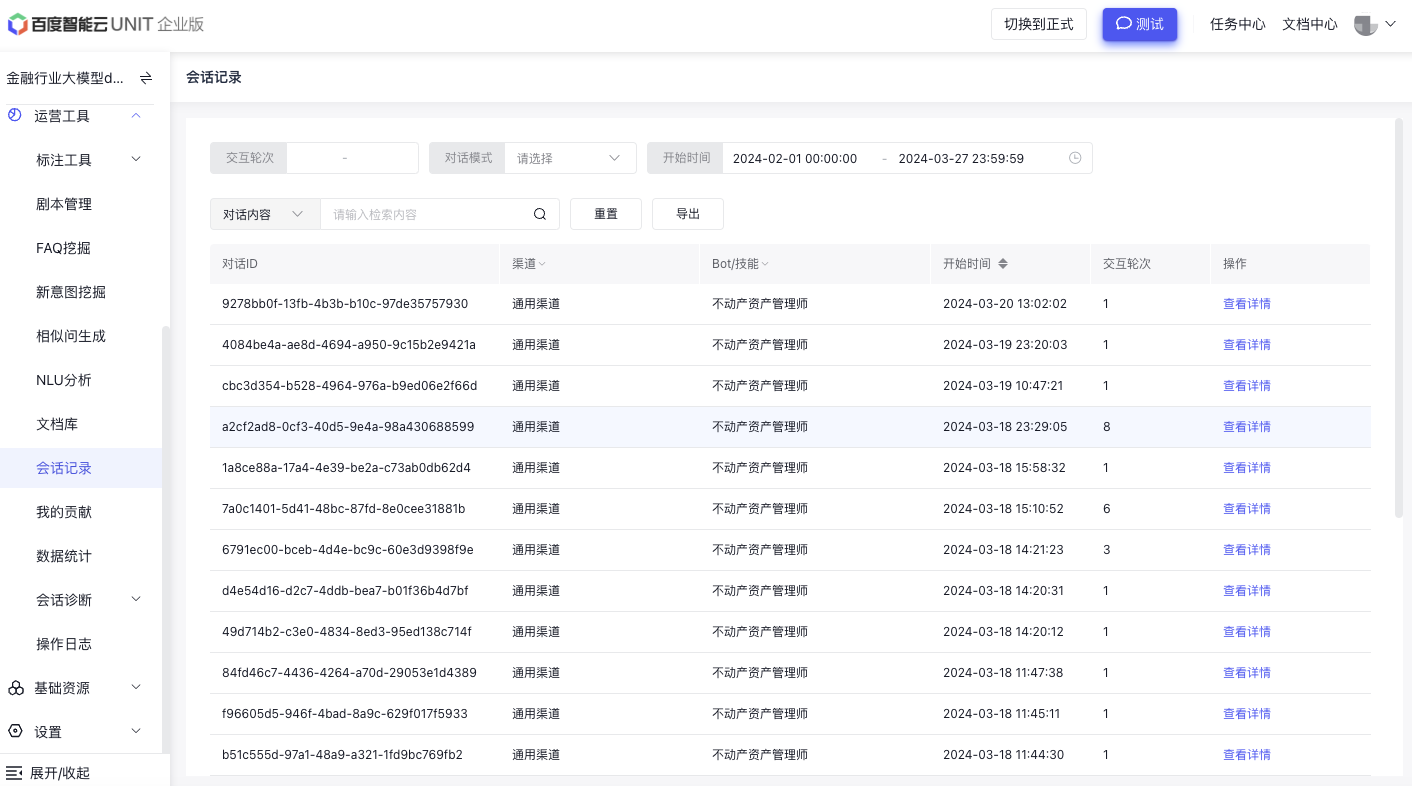View details for session b51c555d
1412x786 pixels.
coord(1247,755)
